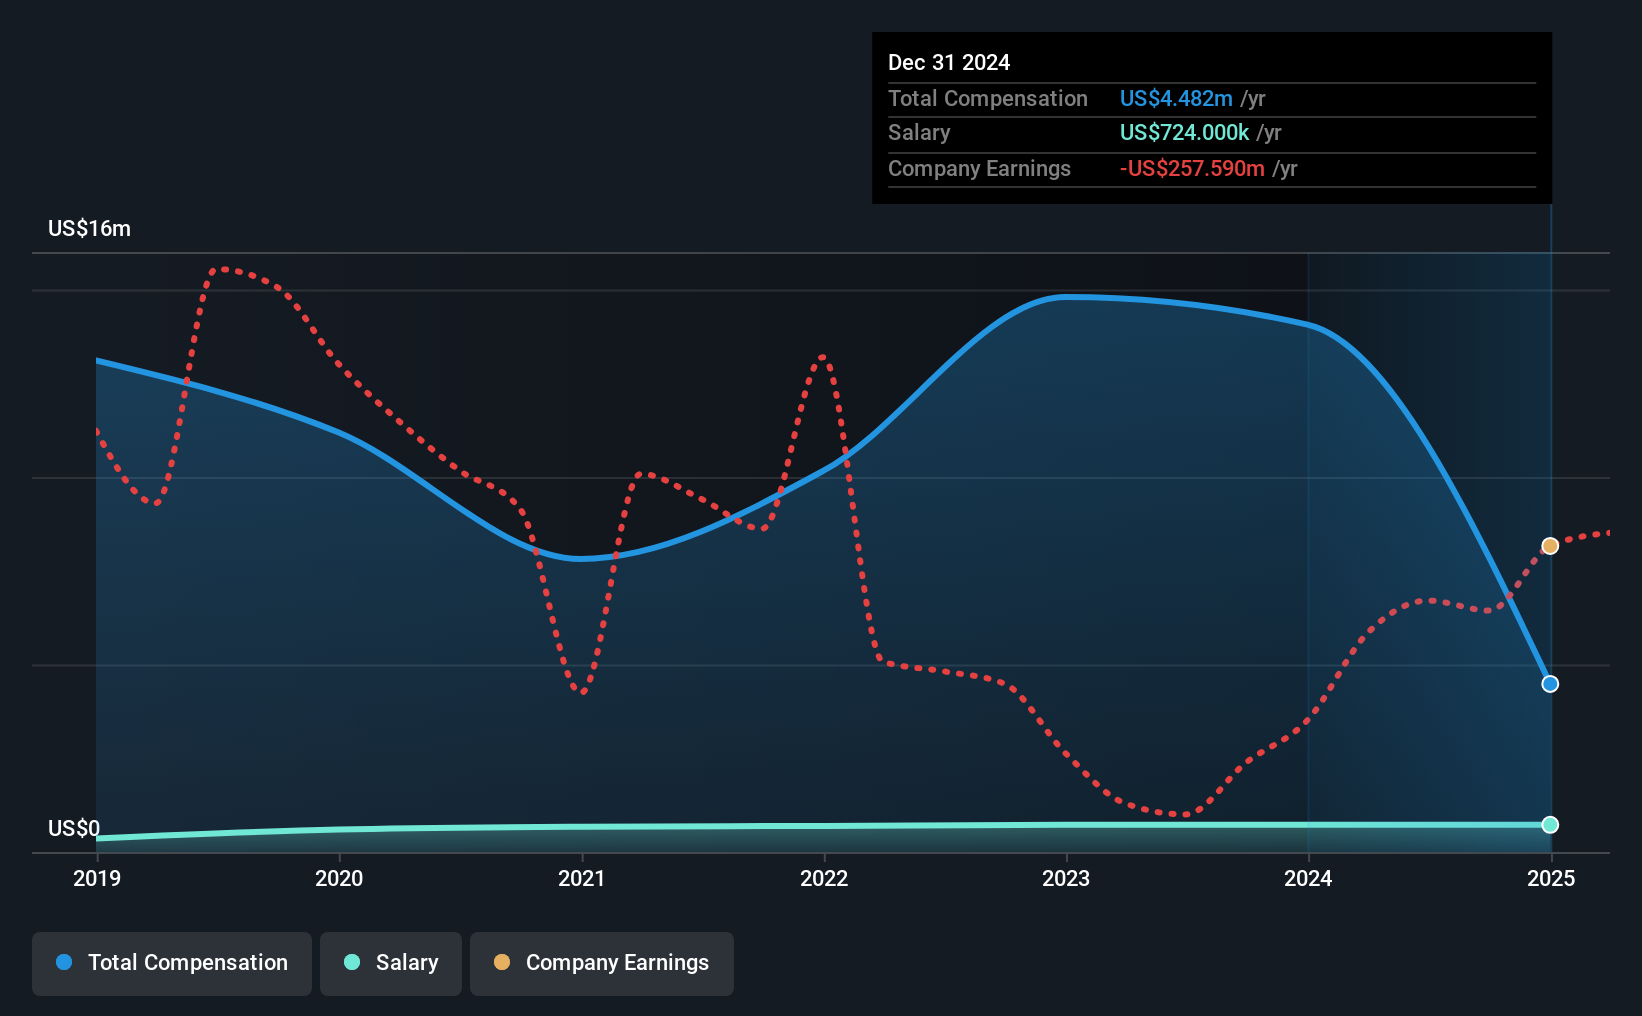1642x1016 pixels.
Task: Click the 2025 x-axis label
Action: (1551, 878)
